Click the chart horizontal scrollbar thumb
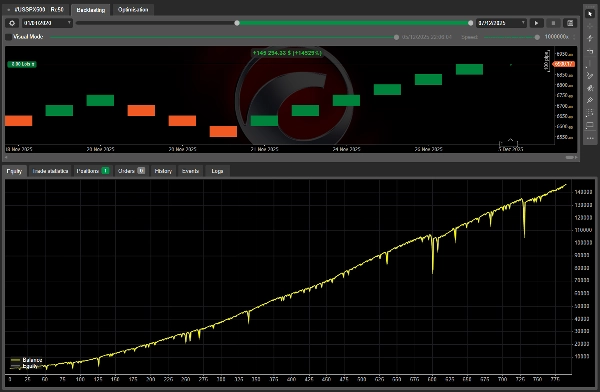This screenshot has height=392, width=600. [x=570, y=157]
